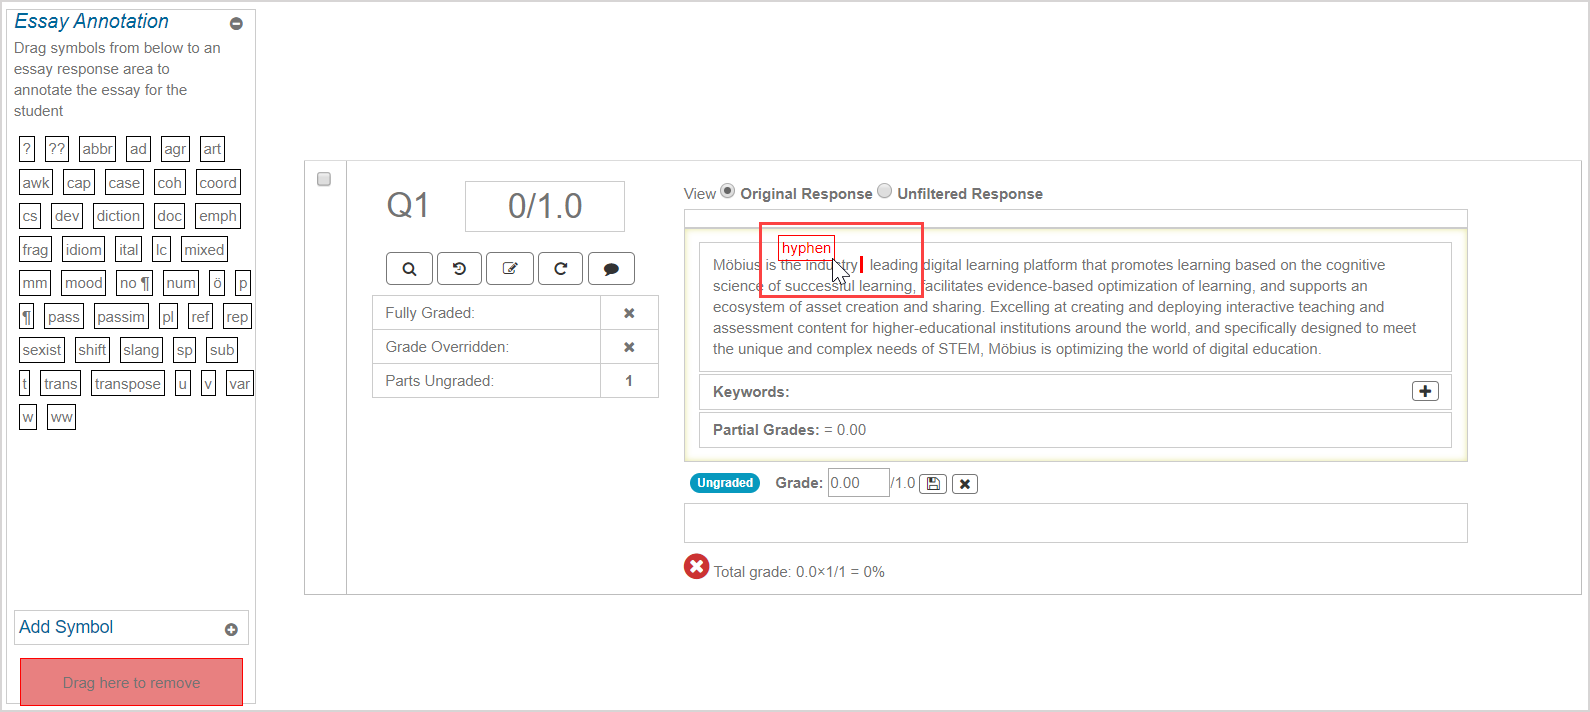Viewport: 1590px width, 712px height.
Task: Save the grade with the floppy disk icon
Action: click(x=933, y=484)
